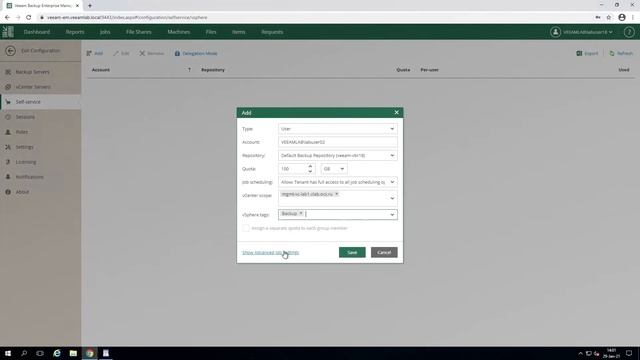Open Show advanced job settings link
Screen dimensions: 640x360
[x=270, y=253]
